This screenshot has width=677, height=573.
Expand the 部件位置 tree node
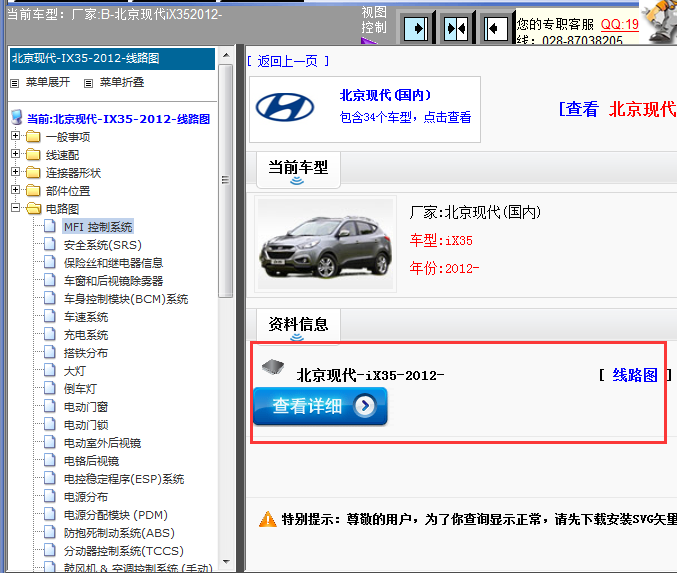pos(16,190)
